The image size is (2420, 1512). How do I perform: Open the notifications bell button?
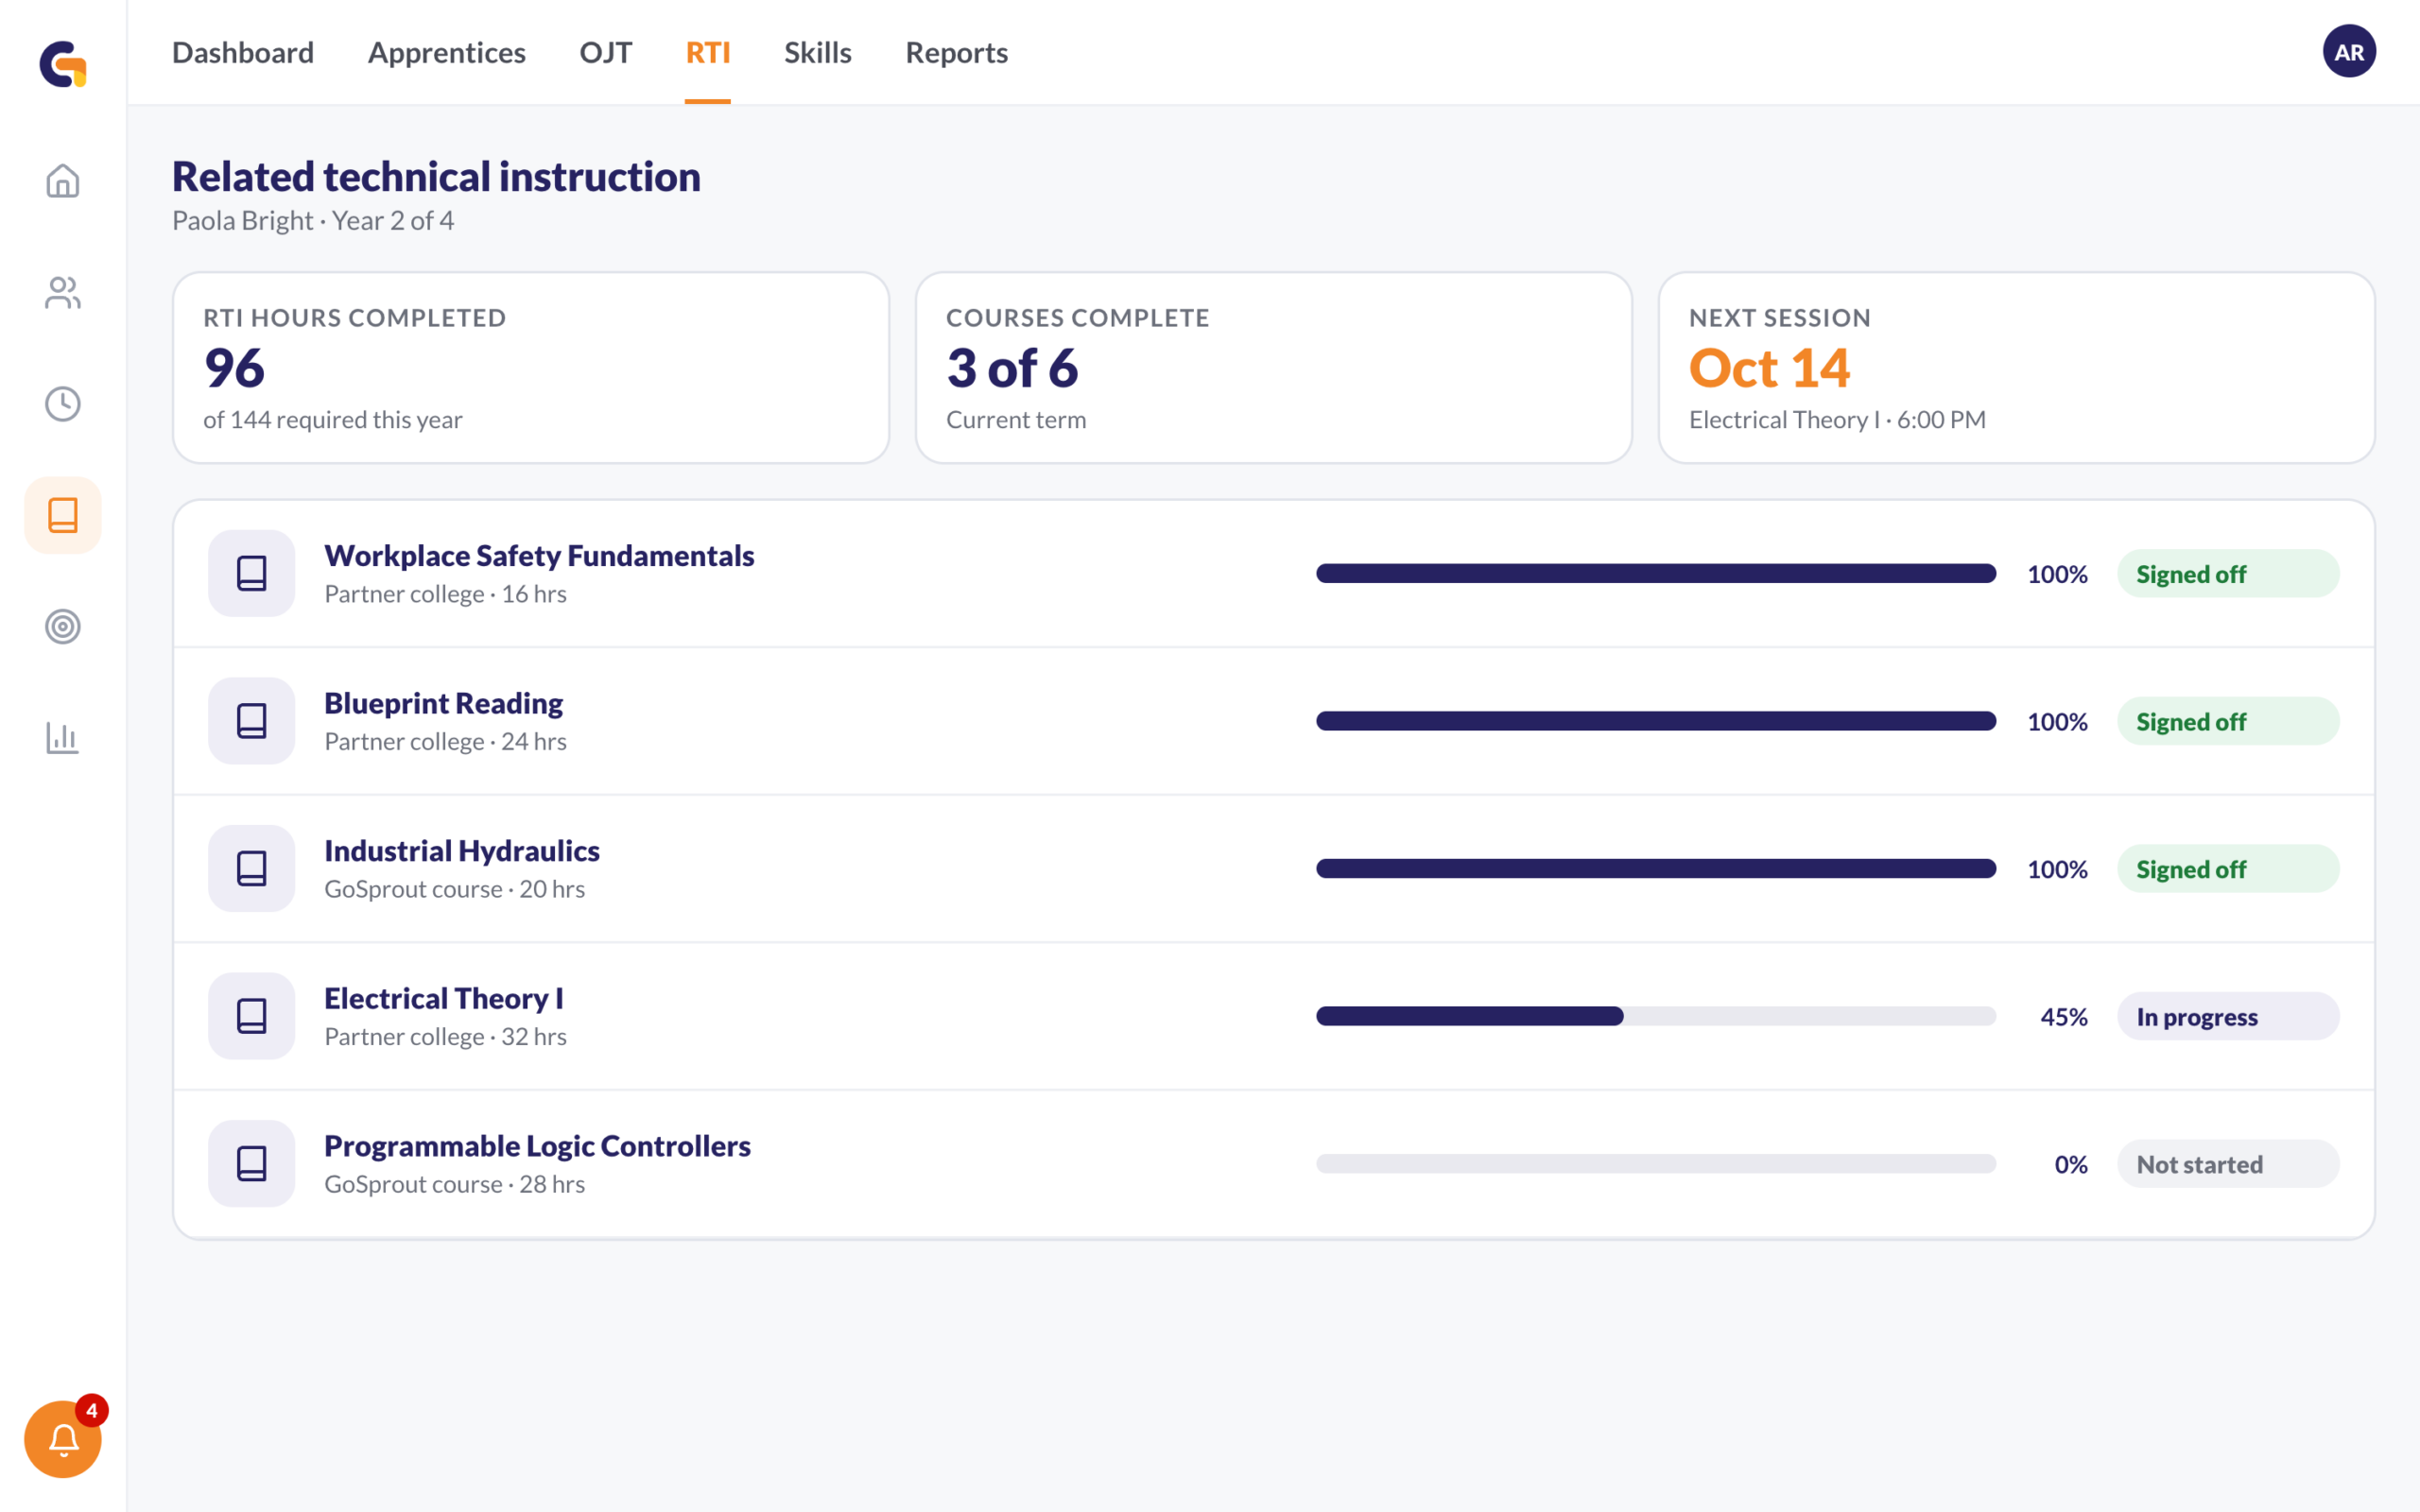pyautogui.click(x=63, y=1439)
